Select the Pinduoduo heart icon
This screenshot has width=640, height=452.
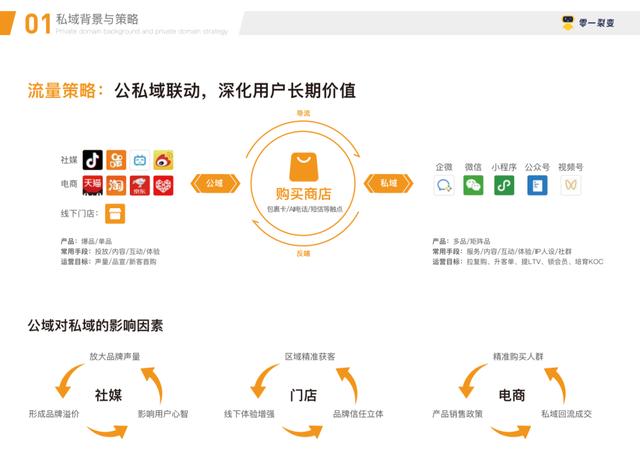[x=163, y=185]
